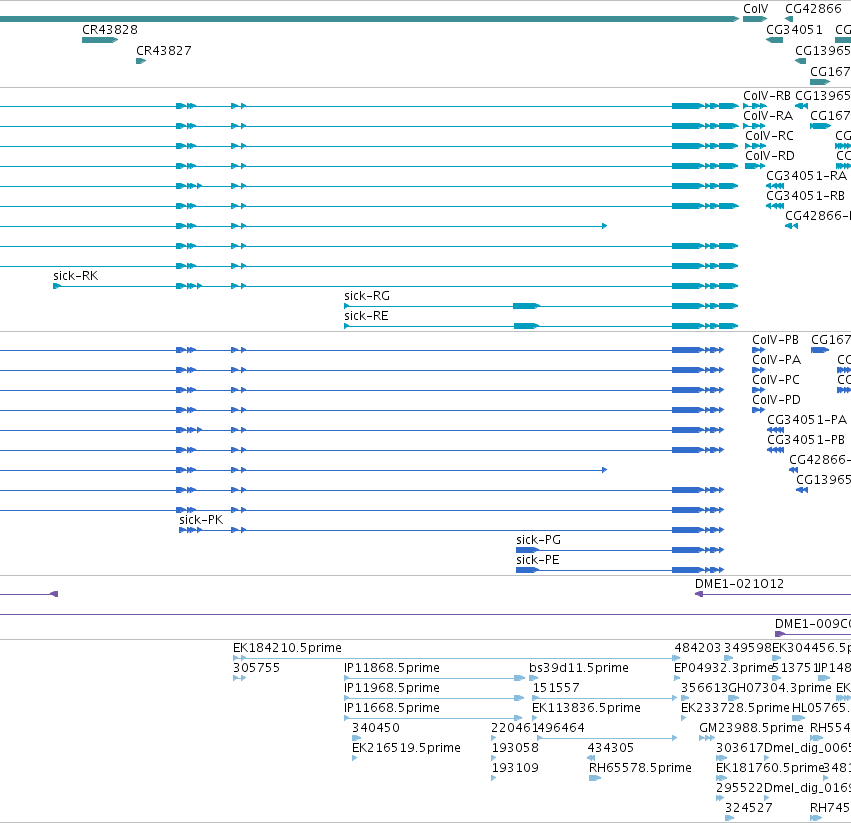
Task: Select the CG42866 gene label
Action: (813, 9)
